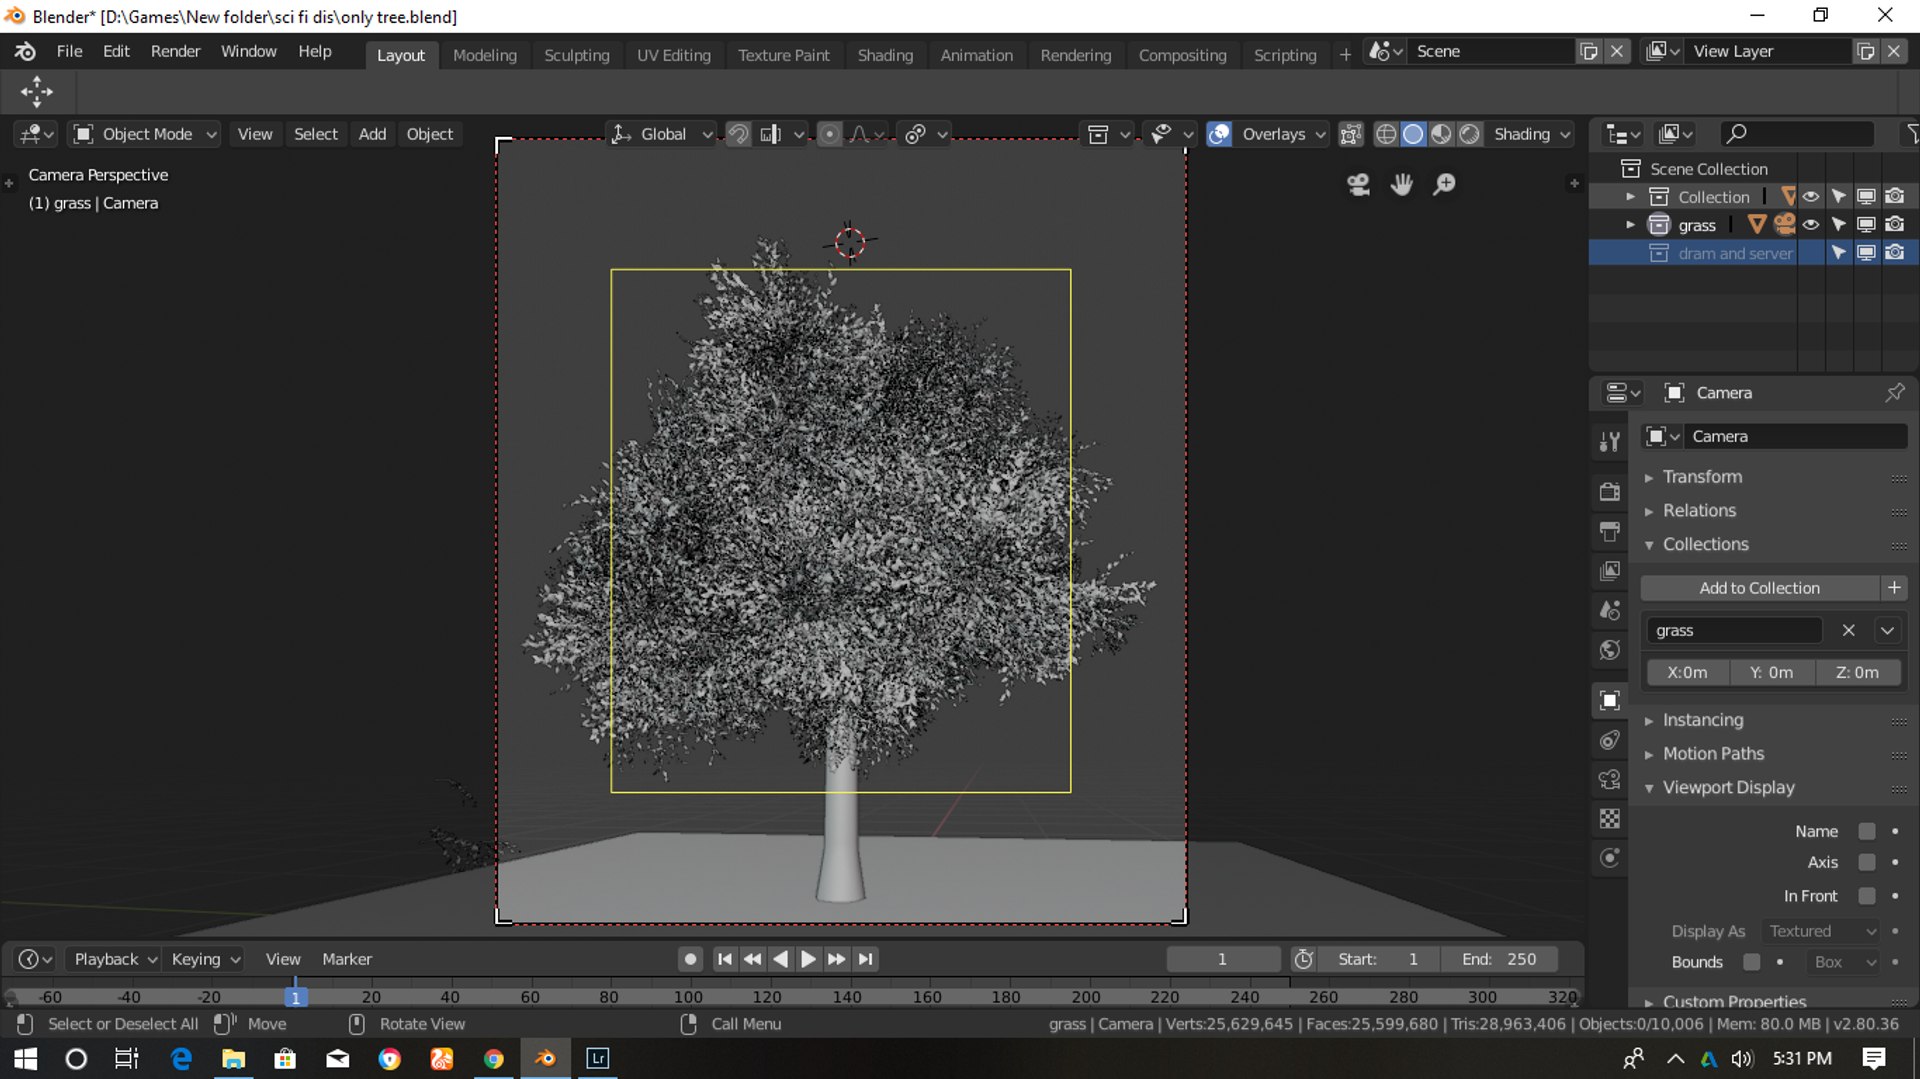1920x1079 pixels.
Task: Enable the Name viewport display checkbox
Action: click(x=1866, y=832)
